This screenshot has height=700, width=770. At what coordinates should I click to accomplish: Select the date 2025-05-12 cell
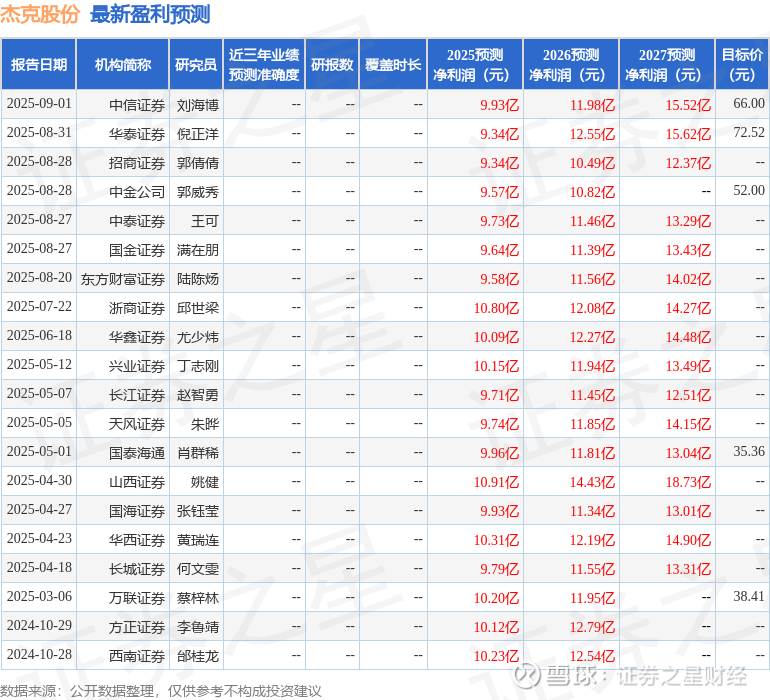(x=39, y=364)
